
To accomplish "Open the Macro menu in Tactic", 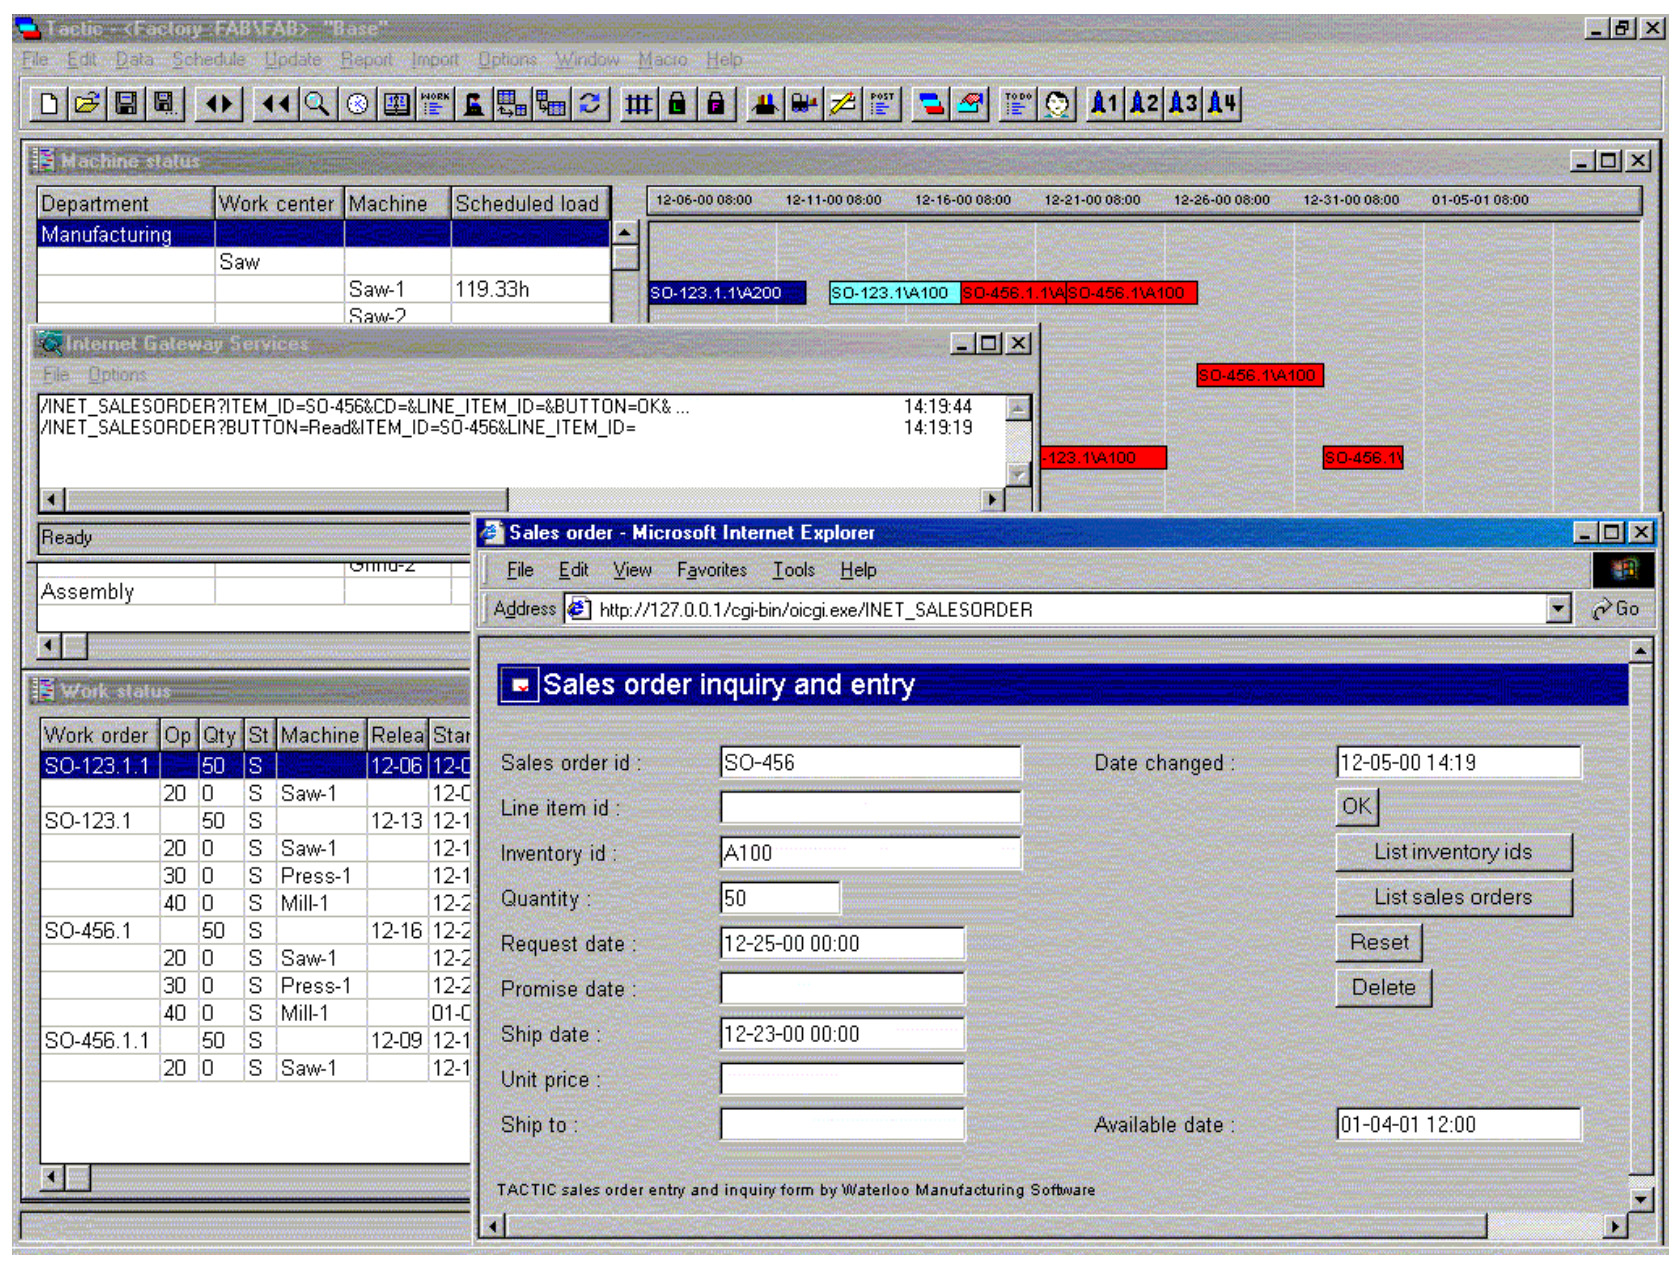I will pyautogui.click(x=662, y=59).
